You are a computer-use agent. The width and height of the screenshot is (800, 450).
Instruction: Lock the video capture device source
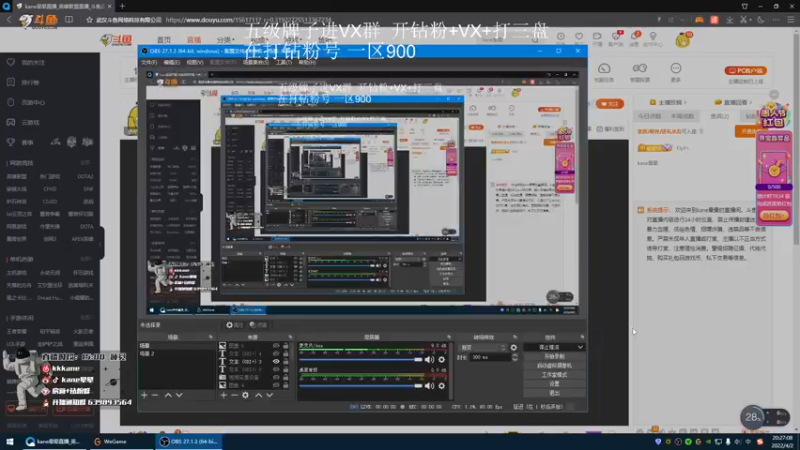click(x=286, y=378)
